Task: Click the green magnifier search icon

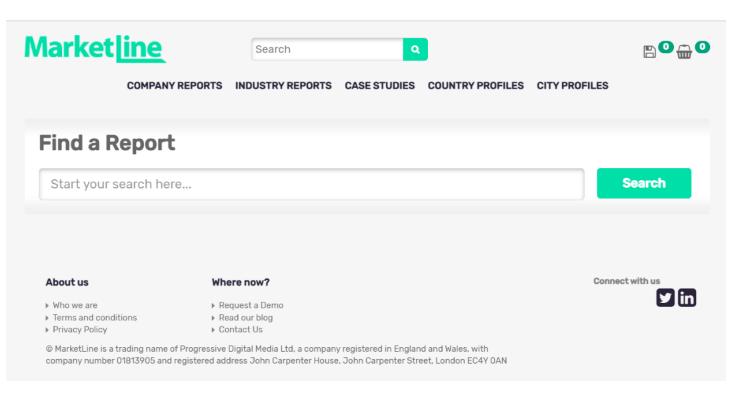Action: tap(415, 49)
